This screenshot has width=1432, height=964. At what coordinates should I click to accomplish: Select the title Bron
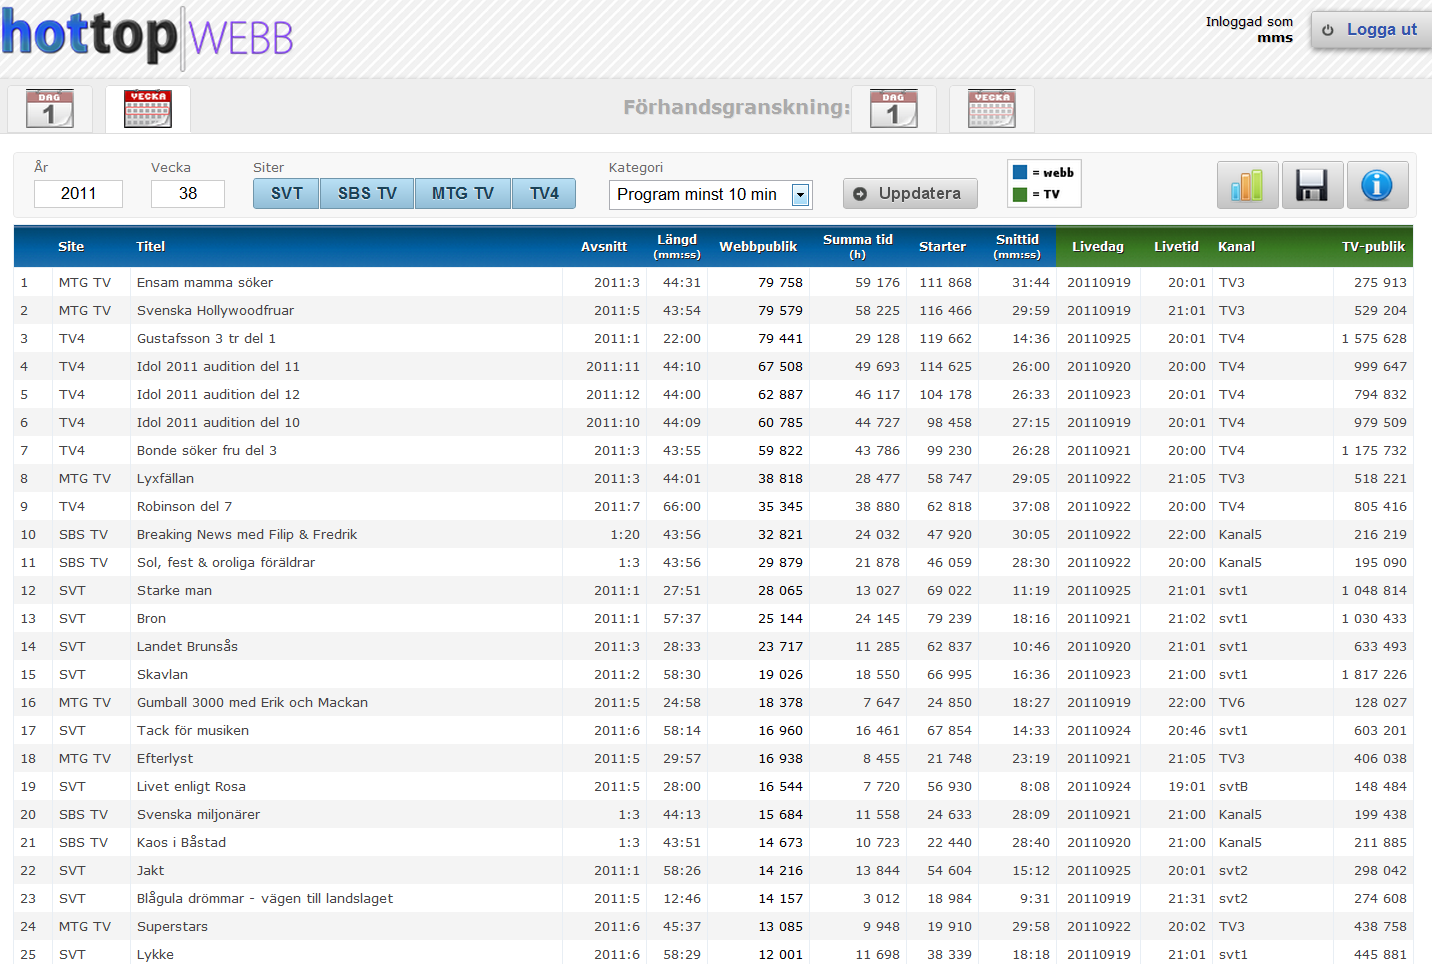pos(151,618)
